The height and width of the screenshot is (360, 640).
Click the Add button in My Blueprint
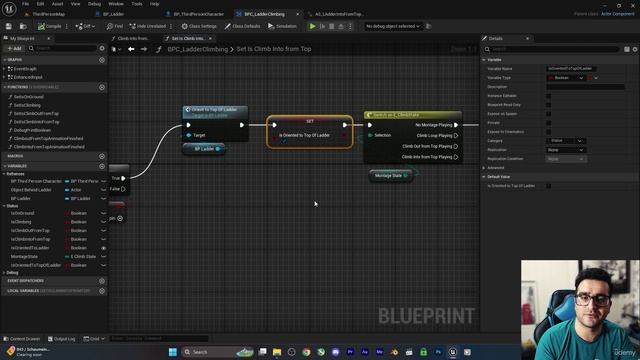pyautogui.click(x=15, y=48)
